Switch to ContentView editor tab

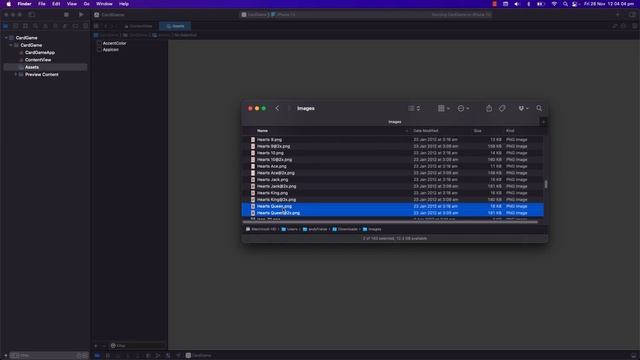pyautogui.click(x=138, y=26)
